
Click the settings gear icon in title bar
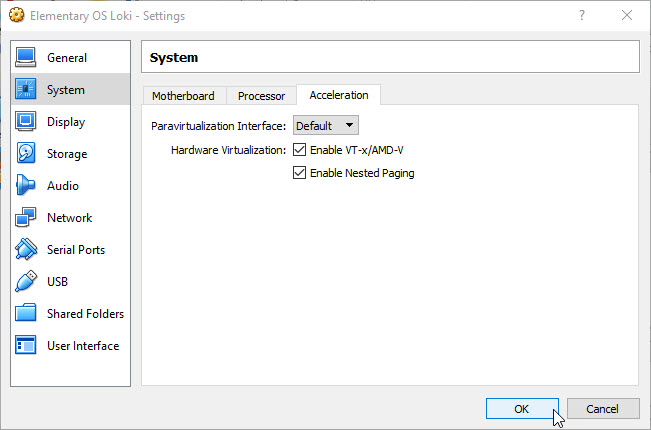point(17,15)
